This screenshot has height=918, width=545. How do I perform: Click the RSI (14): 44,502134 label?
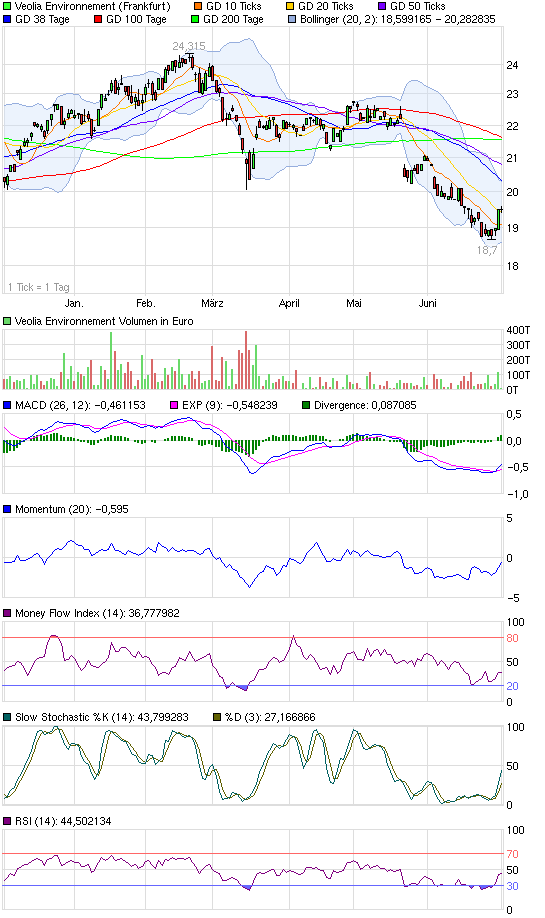tap(63, 821)
